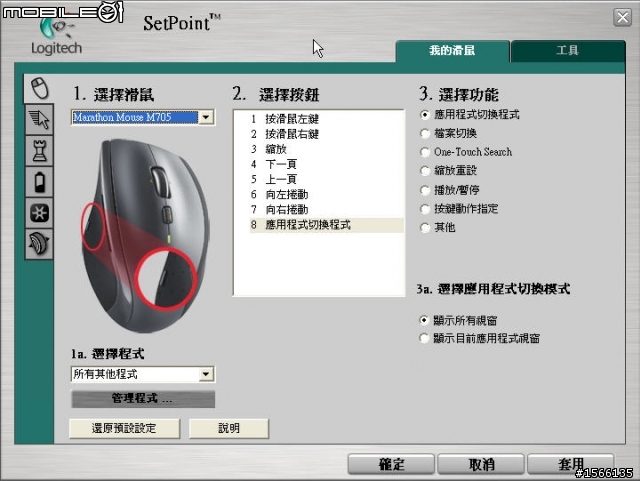Screen dimensions: 640x481
Task: Apply settings with the 套用 button
Action: [x=571, y=464]
